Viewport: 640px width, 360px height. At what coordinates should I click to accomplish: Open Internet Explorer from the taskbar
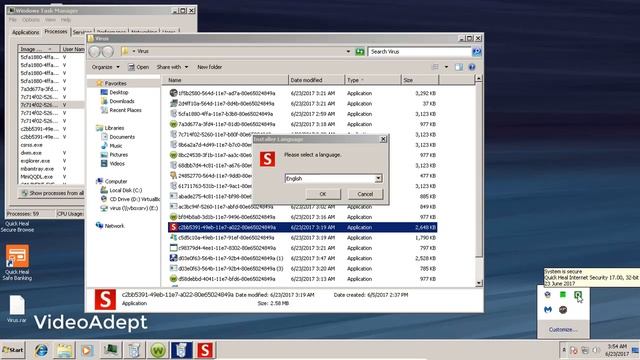(41, 350)
